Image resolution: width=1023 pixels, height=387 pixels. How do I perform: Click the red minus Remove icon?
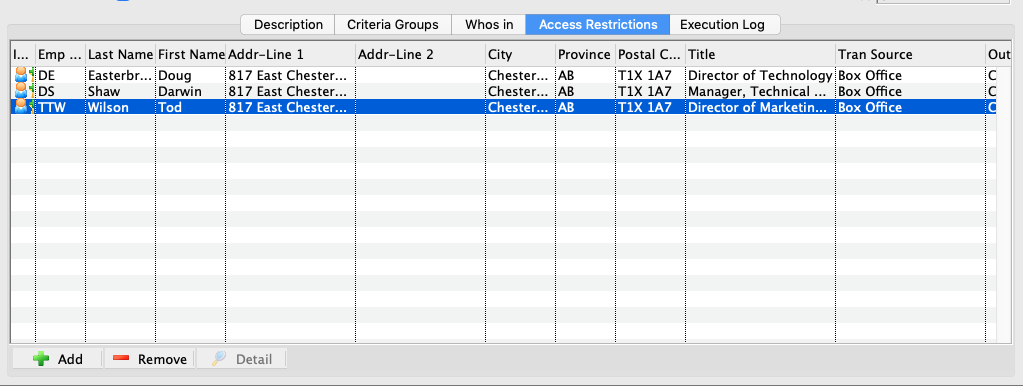click(x=121, y=359)
